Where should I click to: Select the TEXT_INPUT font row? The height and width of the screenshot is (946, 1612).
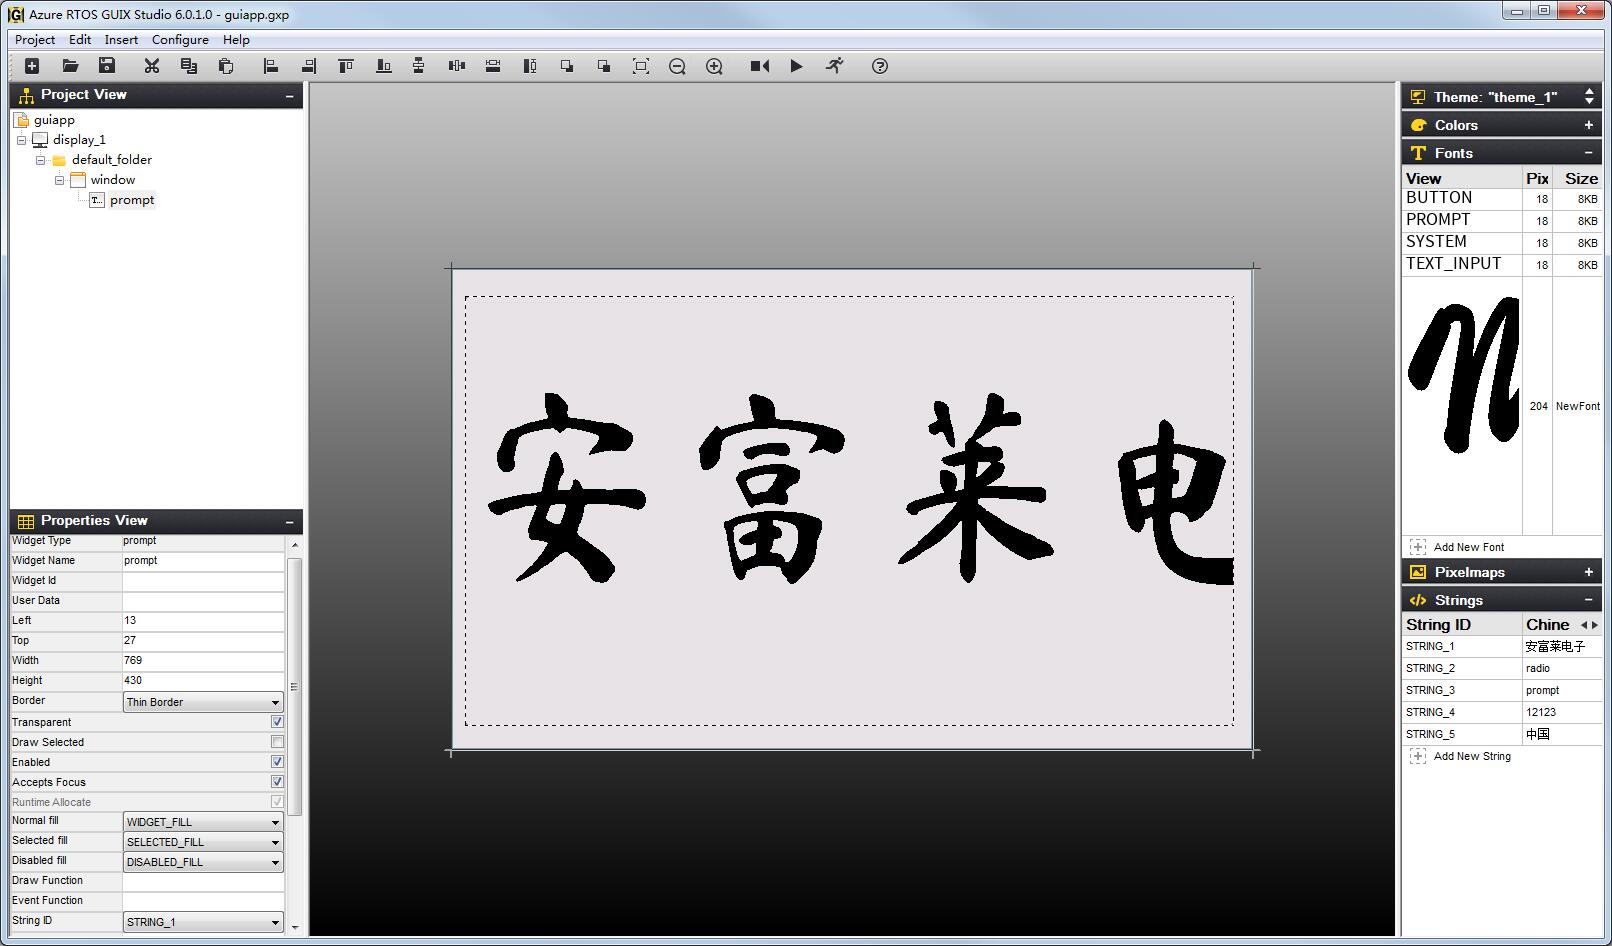(1502, 264)
